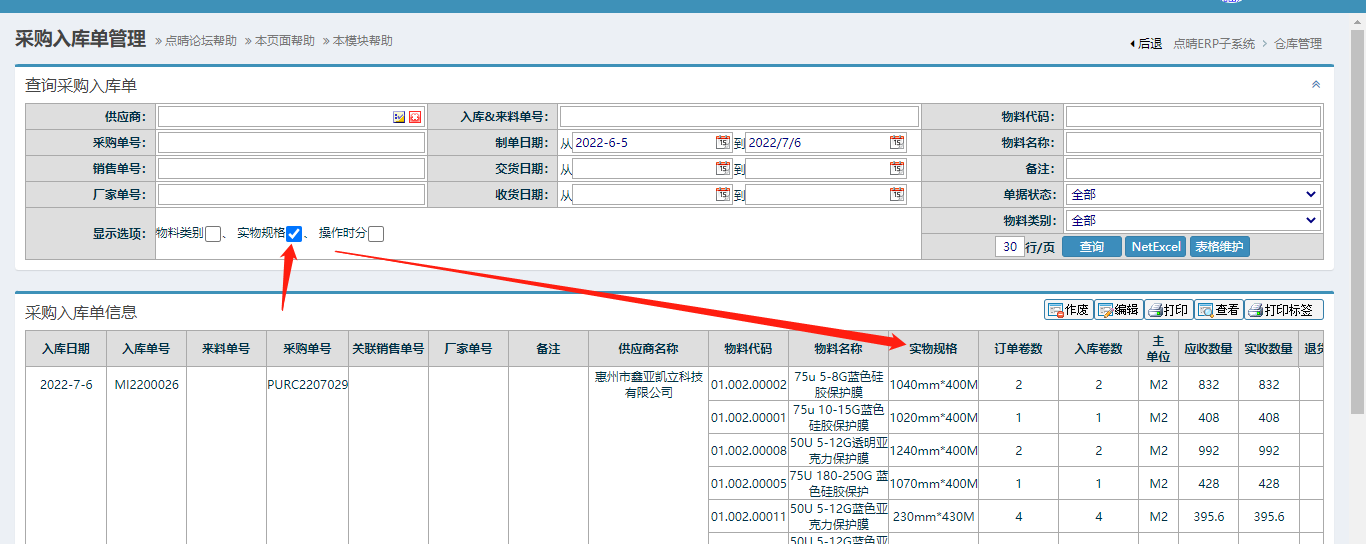Focus the 物料代码 input field
Screen dimensions: 1366x544
tap(1192, 117)
